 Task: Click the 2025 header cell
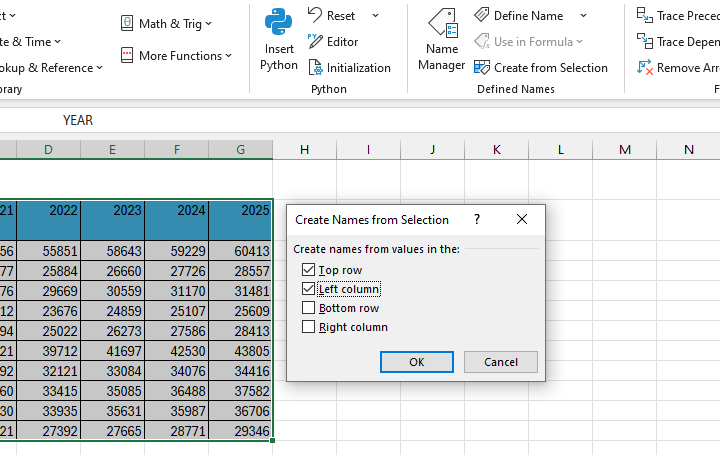pyautogui.click(x=240, y=220)
